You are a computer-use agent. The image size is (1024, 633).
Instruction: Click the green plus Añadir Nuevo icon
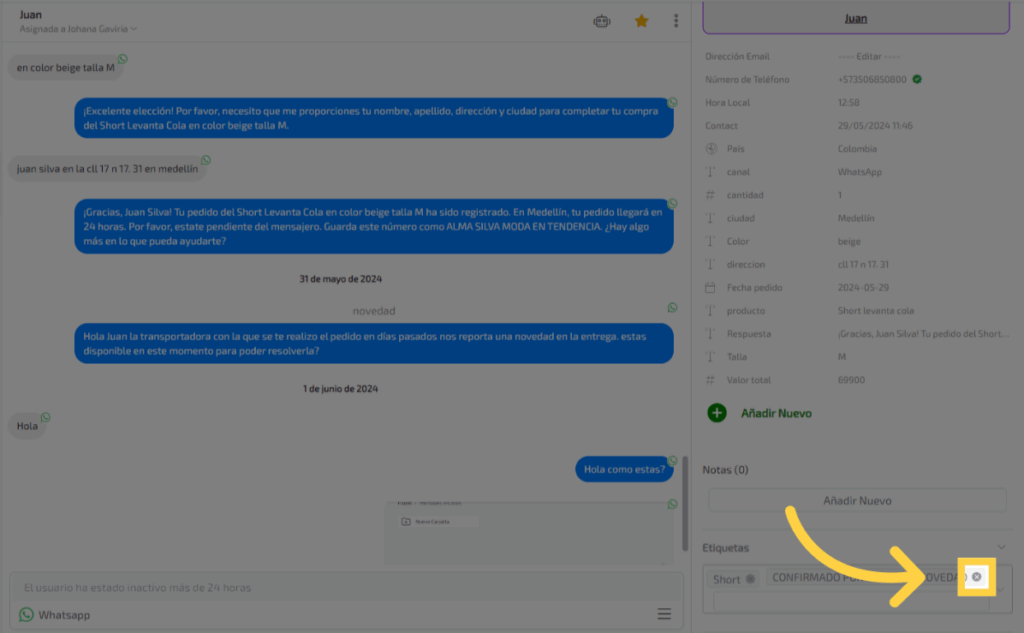tap(717, 412)
